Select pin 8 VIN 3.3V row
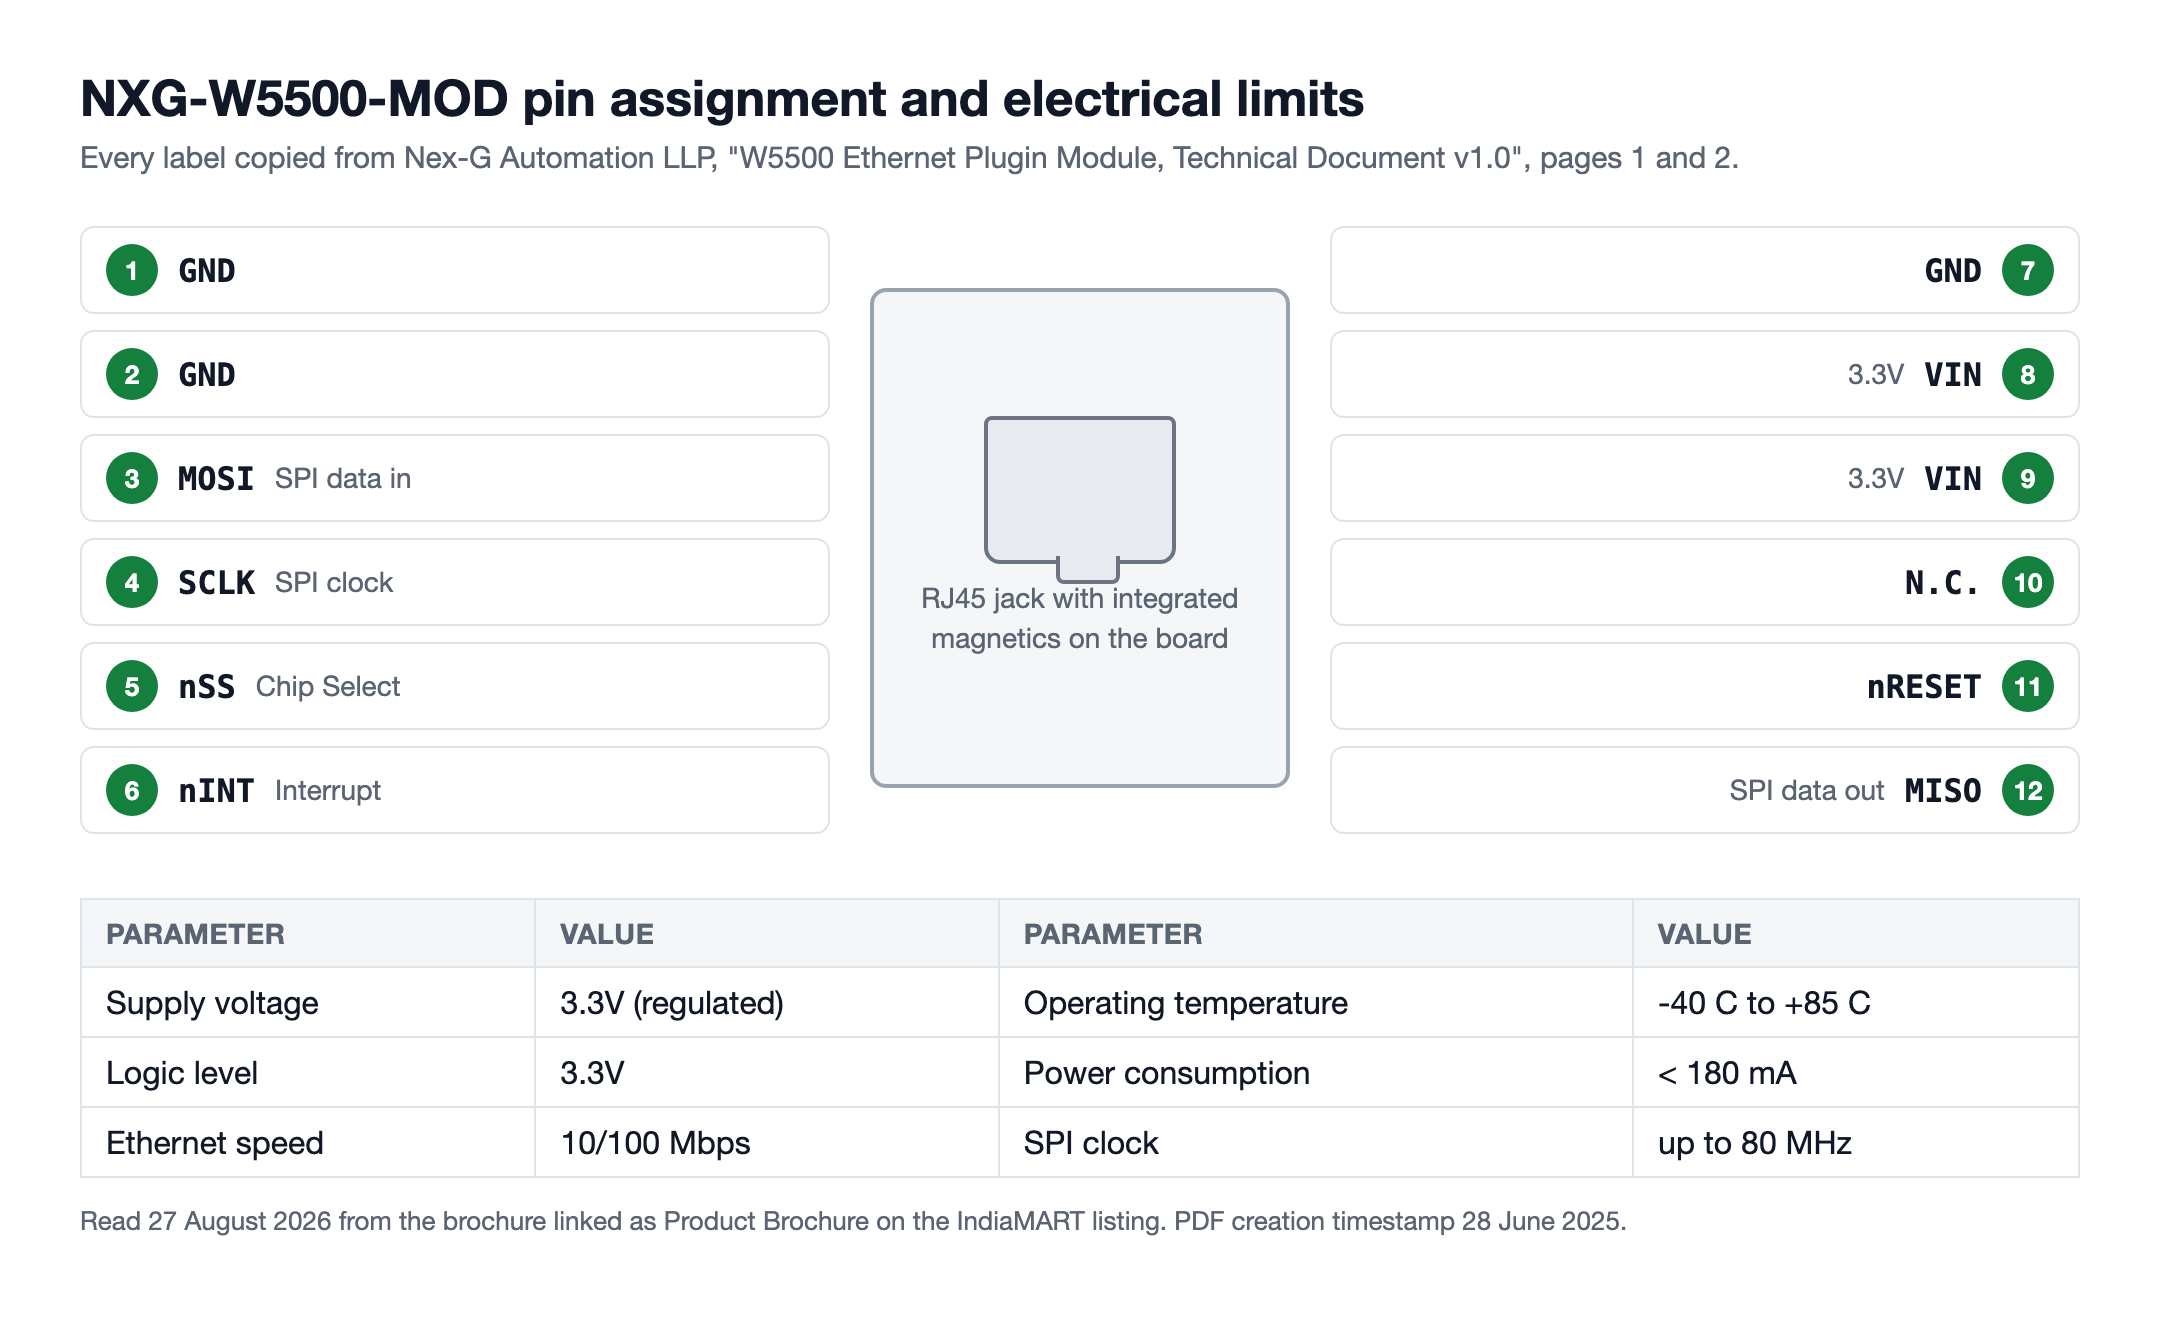 point(1705,374)
